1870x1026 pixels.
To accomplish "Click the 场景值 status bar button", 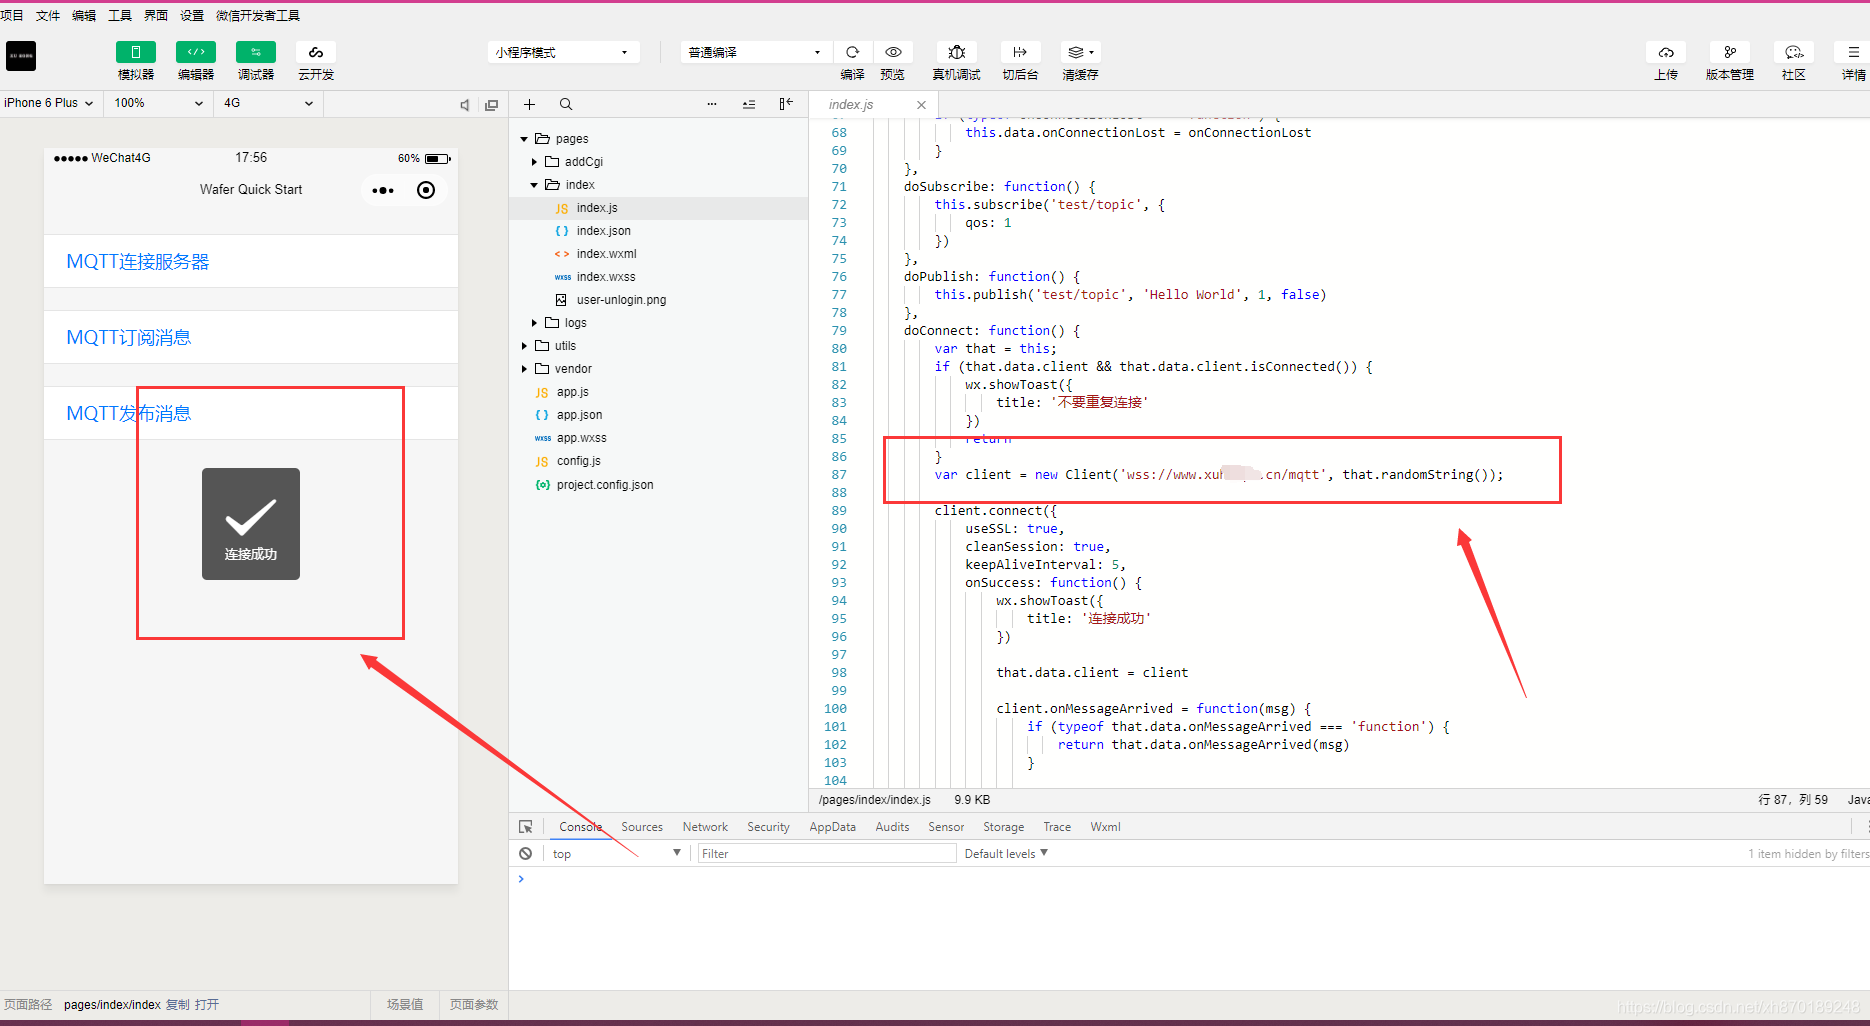I will [405, 1004].
